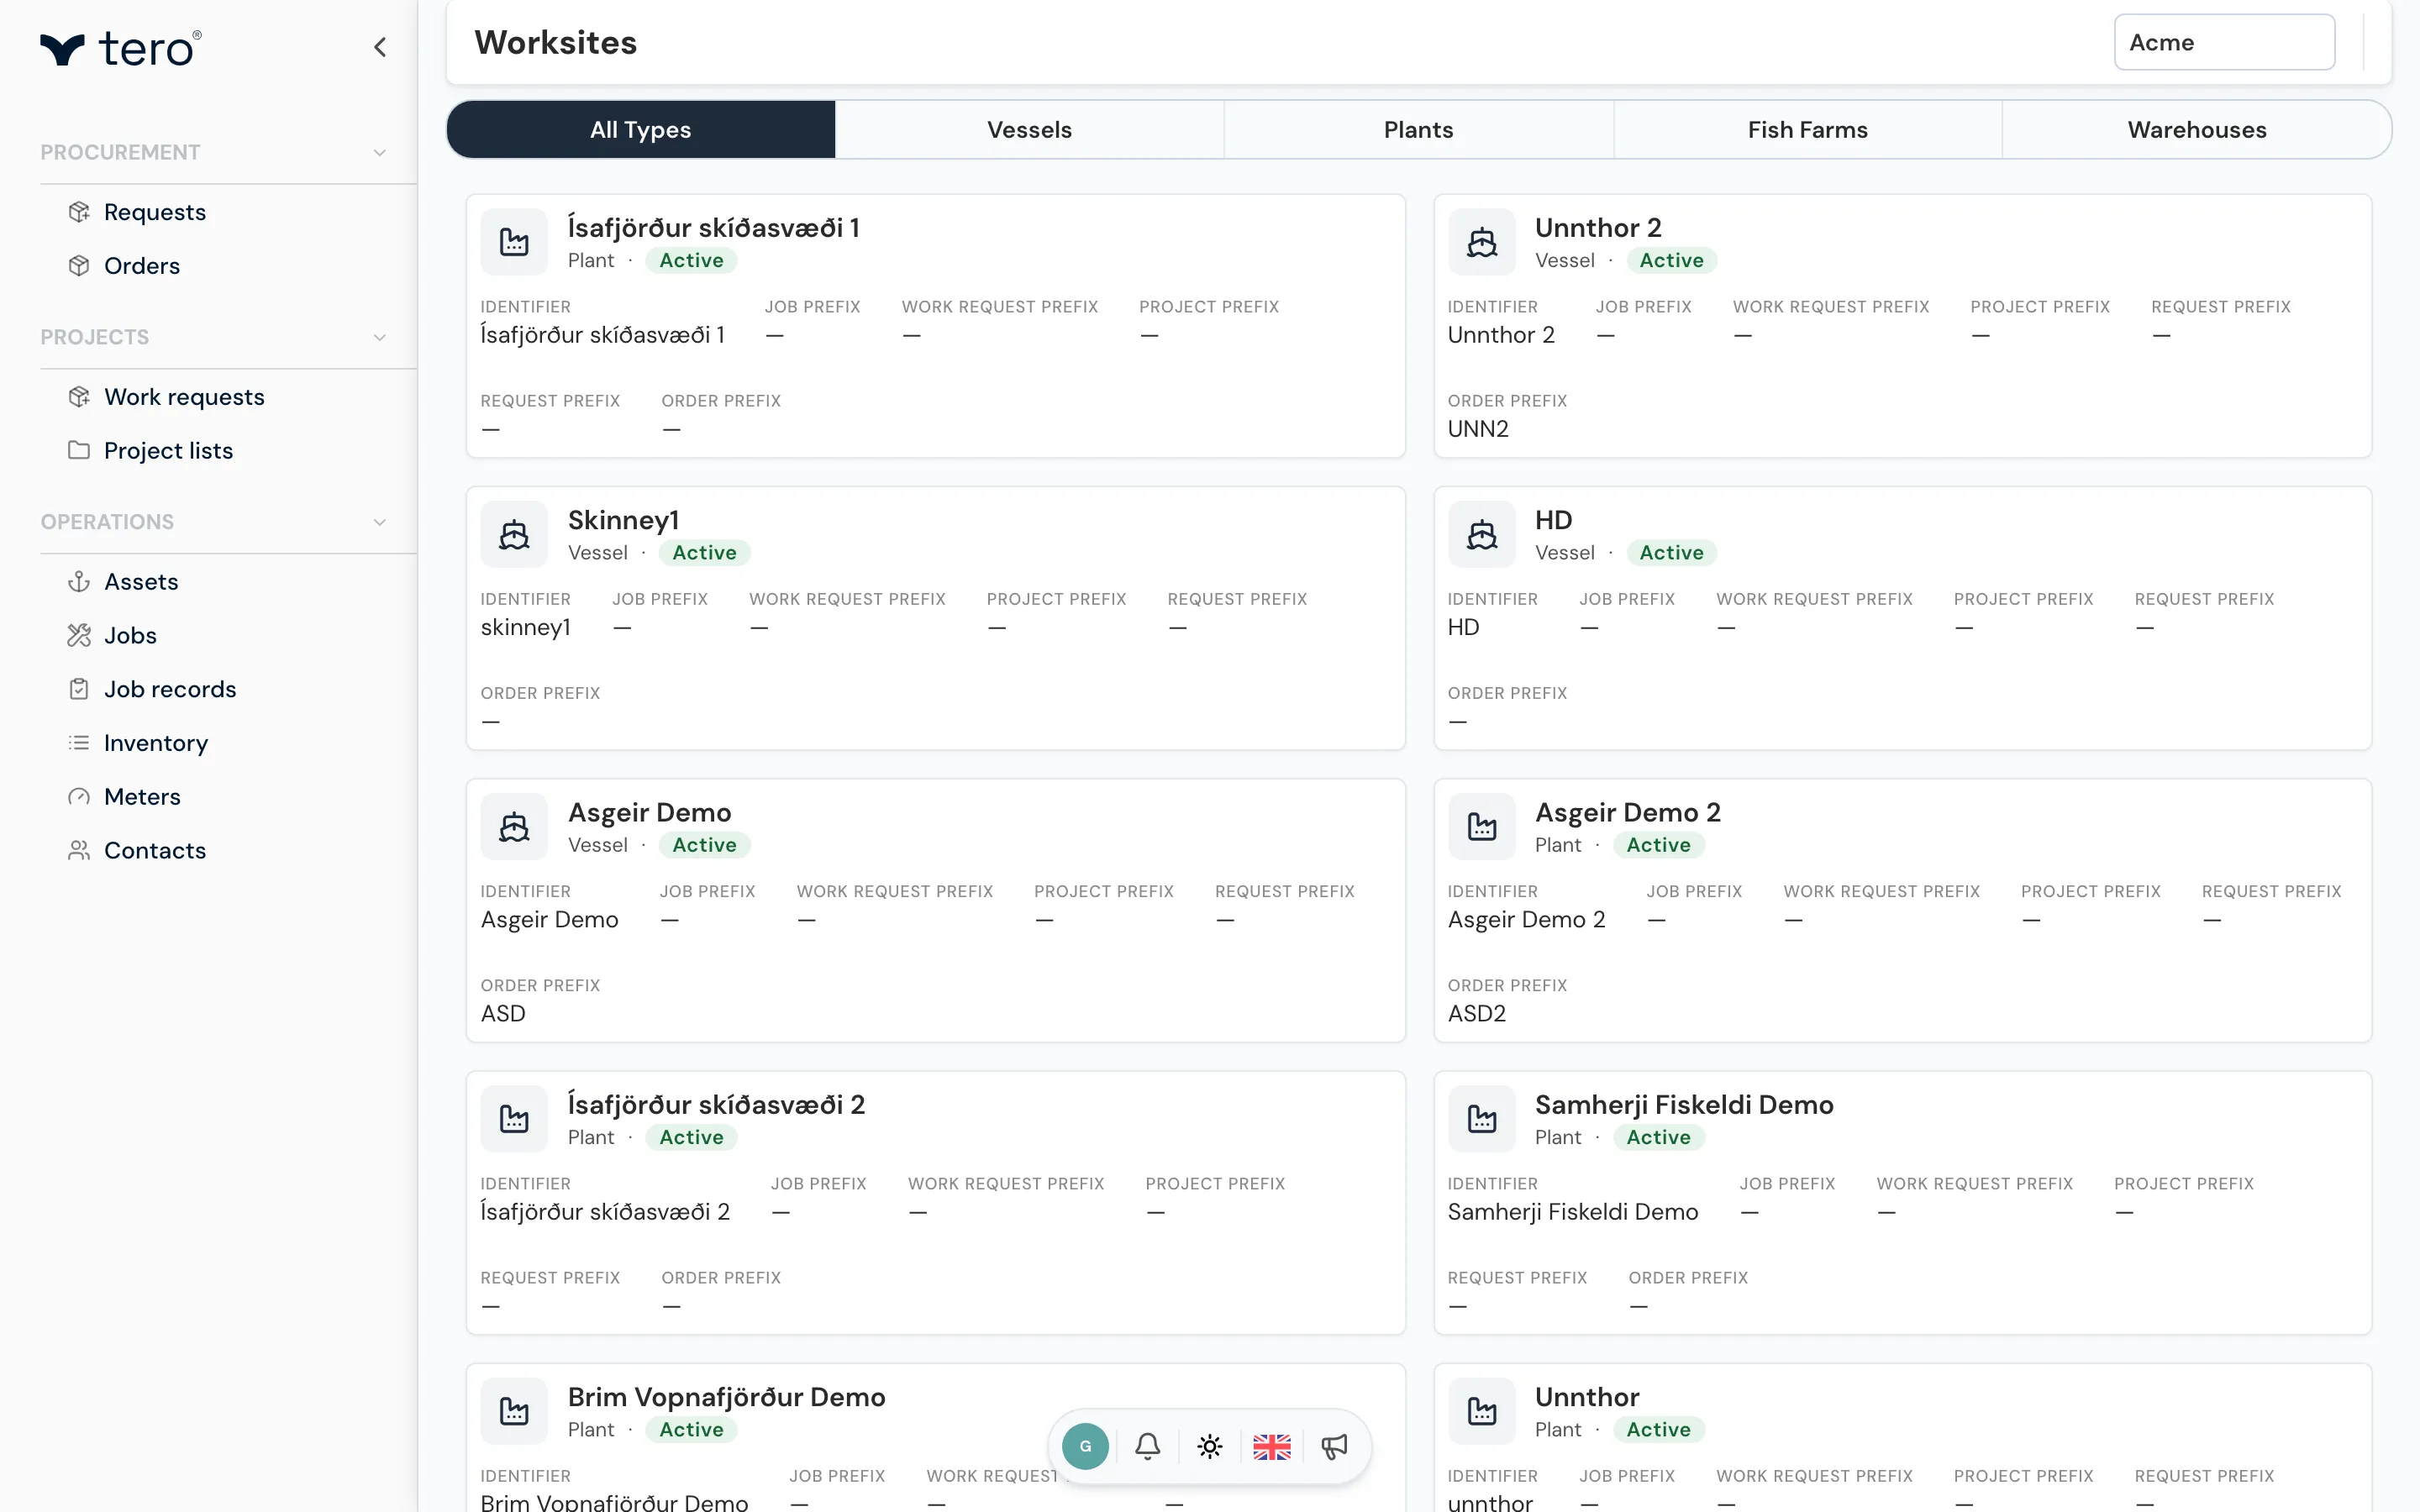2420x1512 pixels.
Task: Click plant icon on Samherji Fiskeldi Demo card
Action: (1481, 1119)
